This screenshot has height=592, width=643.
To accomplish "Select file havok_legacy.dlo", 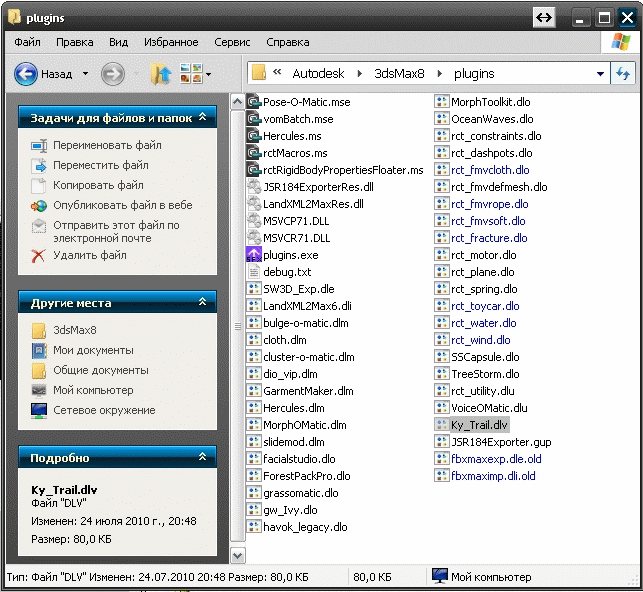I will click(305, 527).
